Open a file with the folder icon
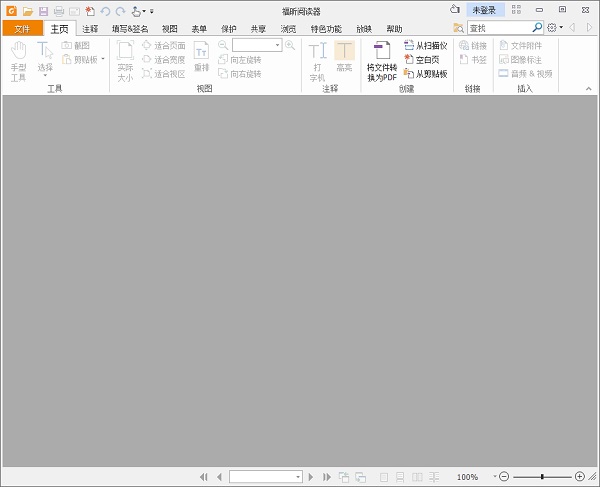Viewport: 600px width, 487px height. (28, 11)
